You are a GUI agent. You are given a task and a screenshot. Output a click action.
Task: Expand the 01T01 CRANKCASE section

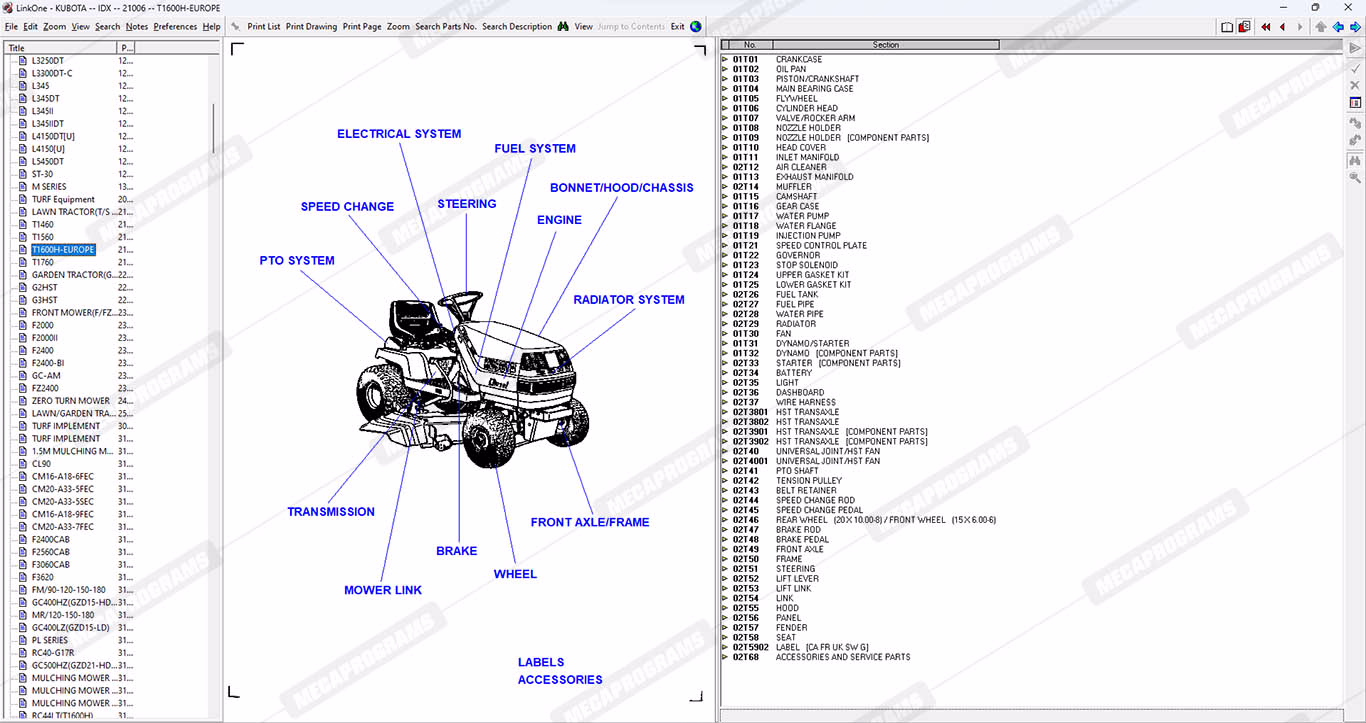[725, 60]
